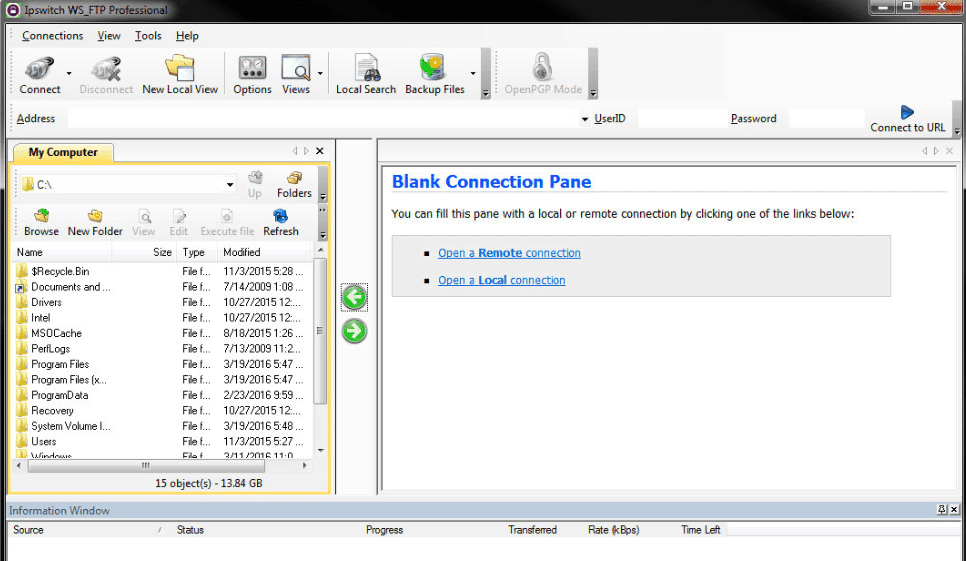The image size is (966, 561).
Task: Sort by the Size column header
Action: (144, 252)
